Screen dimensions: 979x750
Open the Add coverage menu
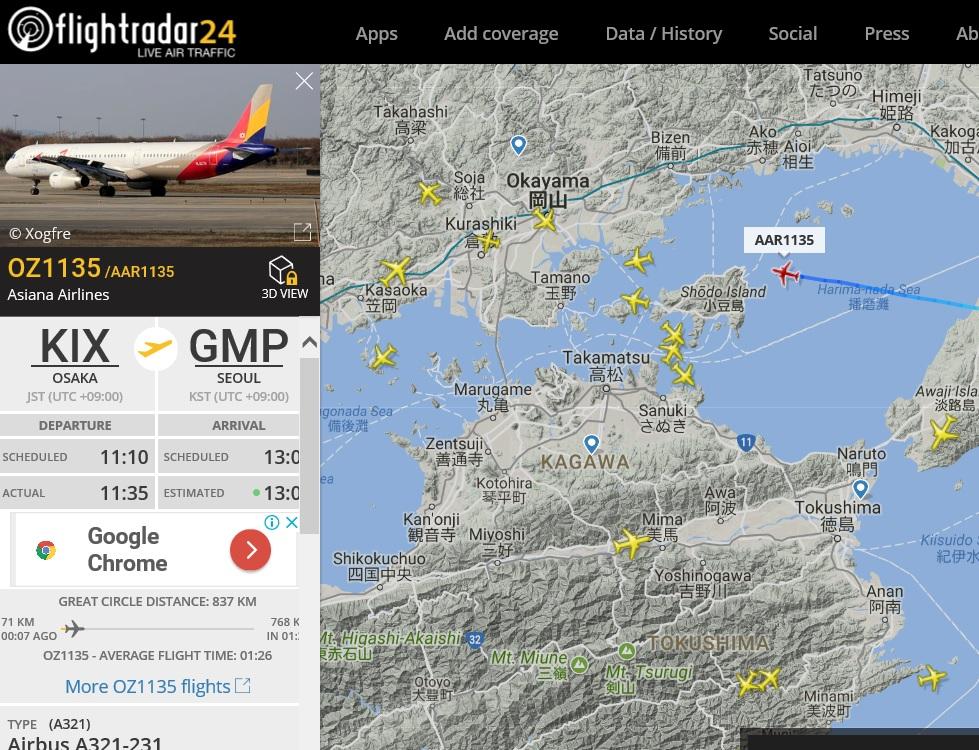pos(501,34)
